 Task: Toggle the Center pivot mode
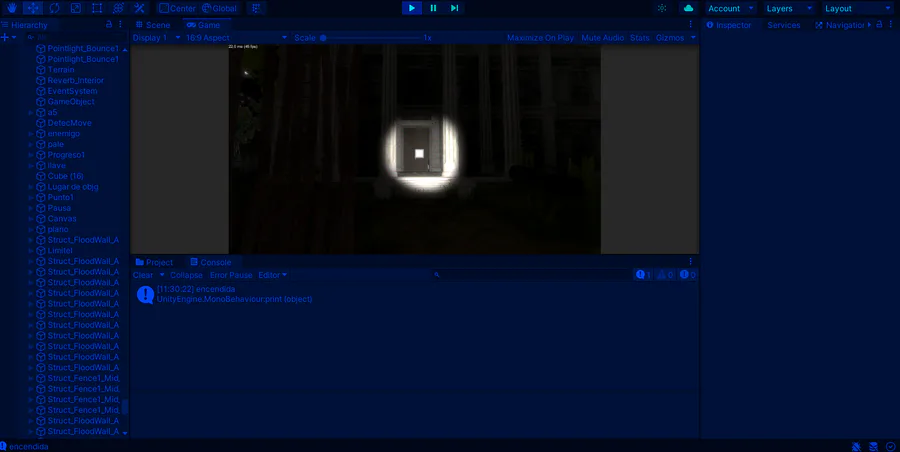point(177,8)
